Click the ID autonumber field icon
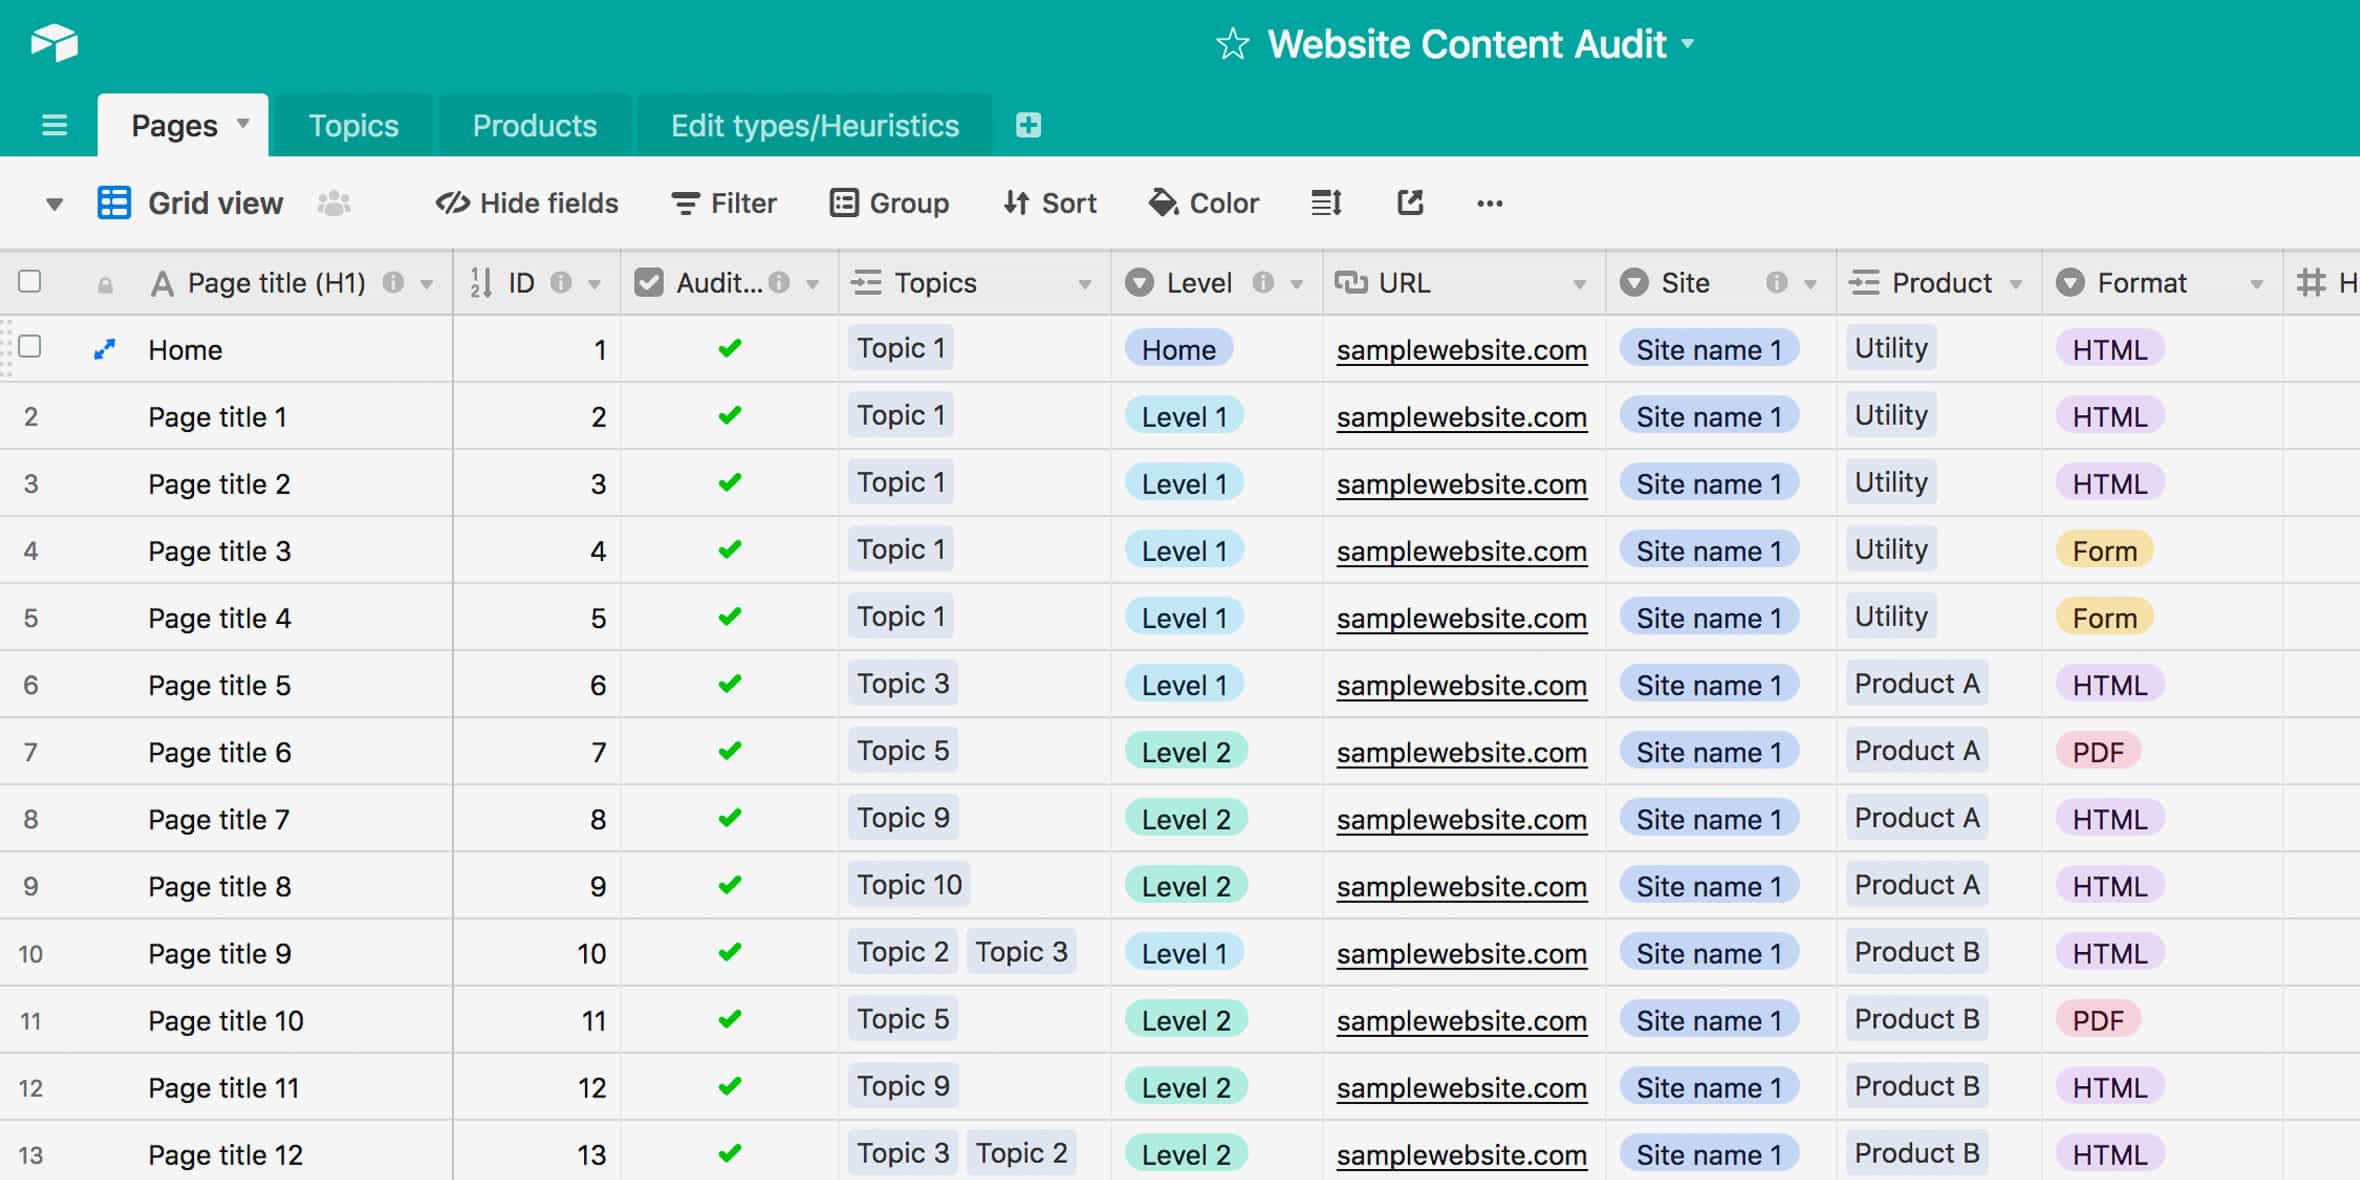The width and height of the screenshot is (2360, 1180). point(481,283)
